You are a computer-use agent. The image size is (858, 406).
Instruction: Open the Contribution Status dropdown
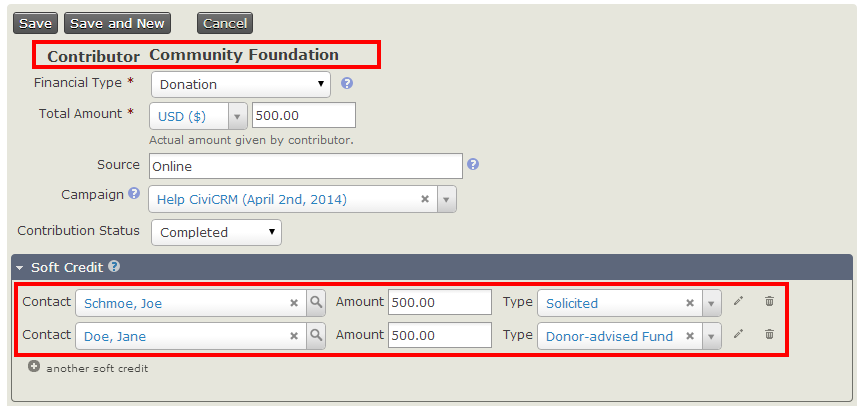[216, 233]
